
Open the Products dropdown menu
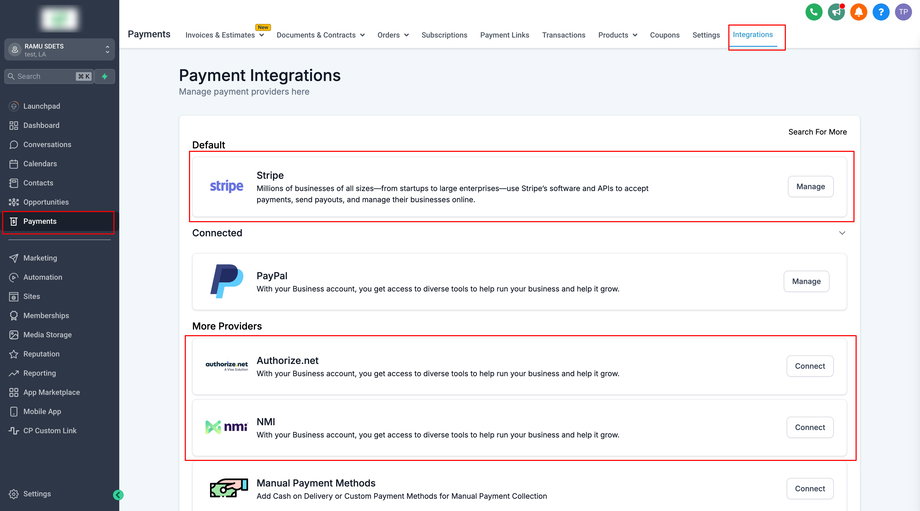[x=617, y=35]
